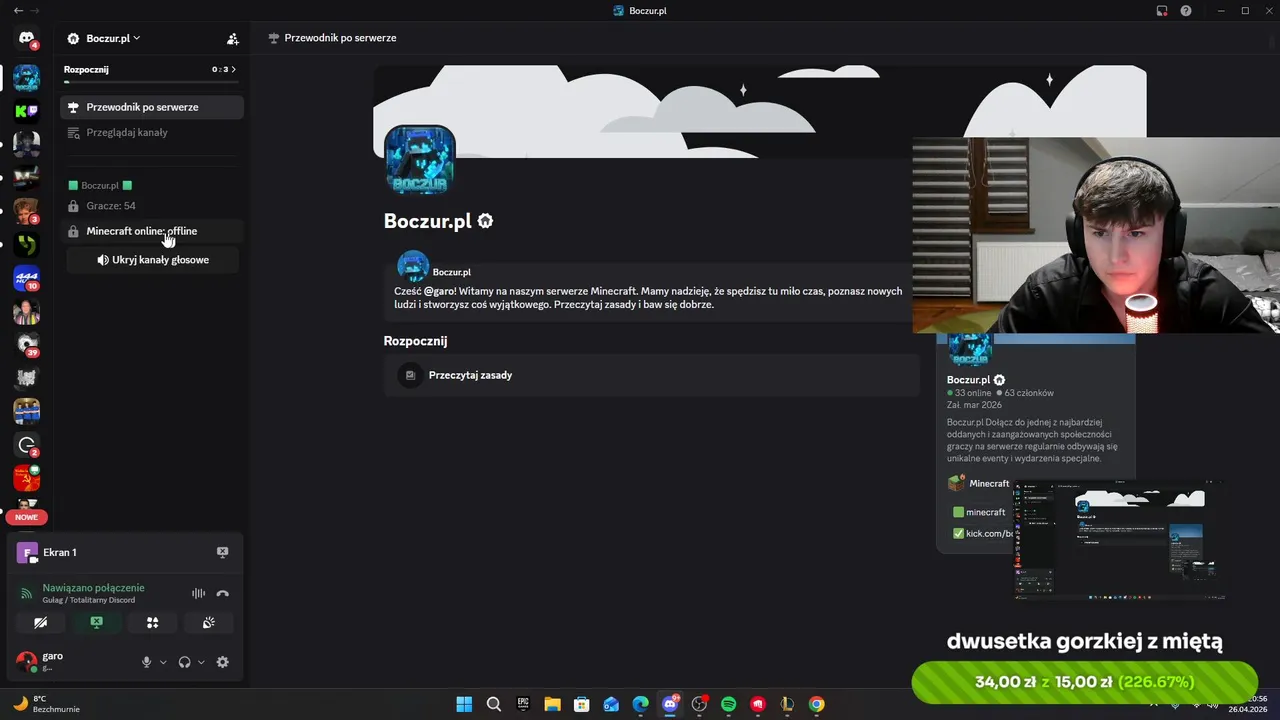The image size is (1280, 720).
Task: Expand headphone output options arrow
Action: click(x=201, y=662)
